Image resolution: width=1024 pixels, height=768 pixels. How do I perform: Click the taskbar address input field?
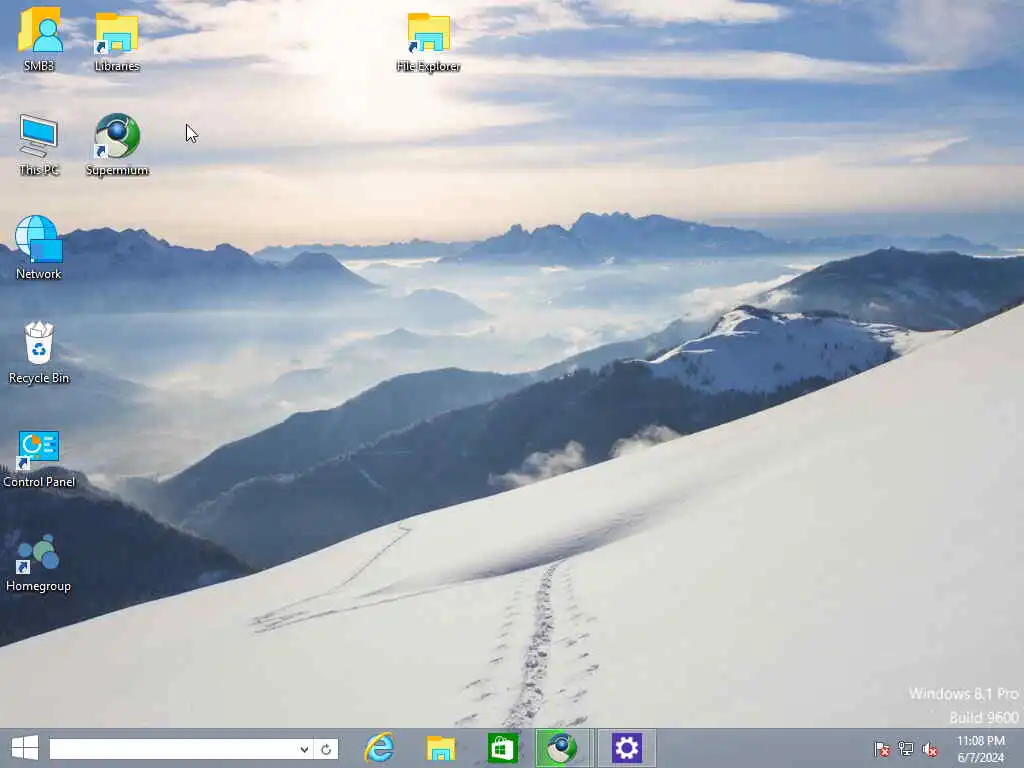click(172, 749)
